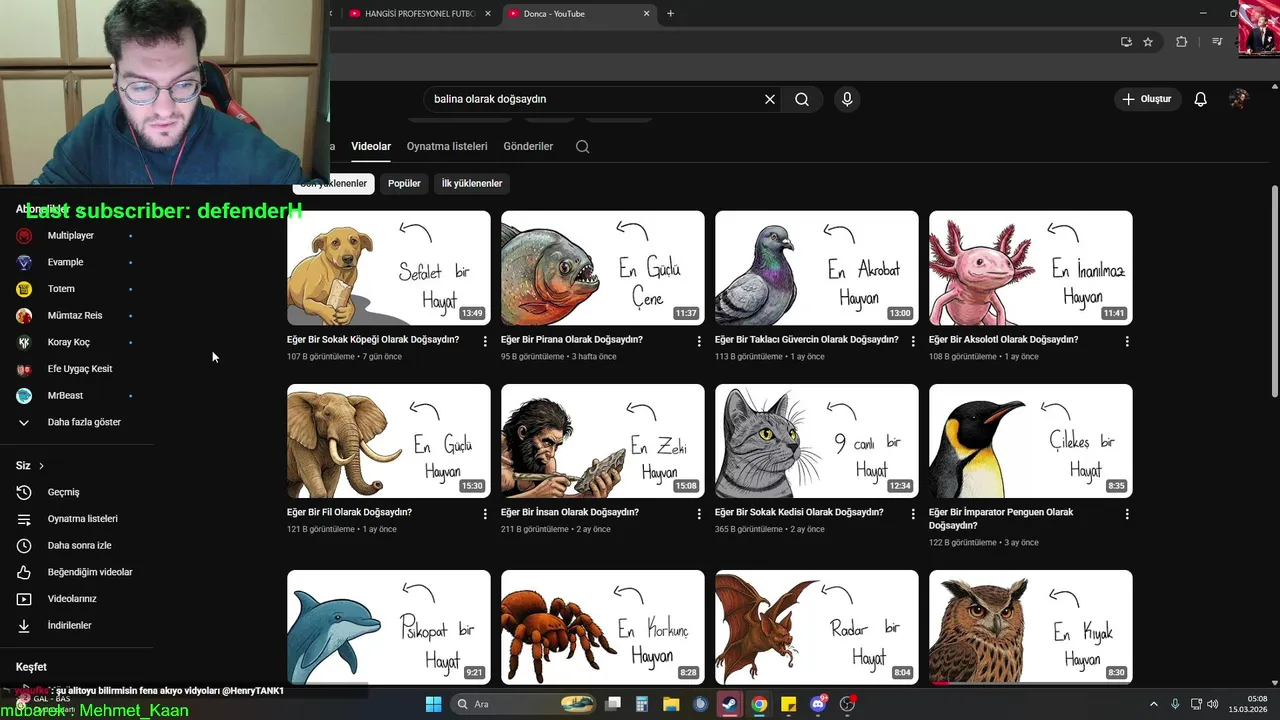Open Calculator from the taskbar
The height and width of the screenshot is (720, 1280).
pos(642,704)
